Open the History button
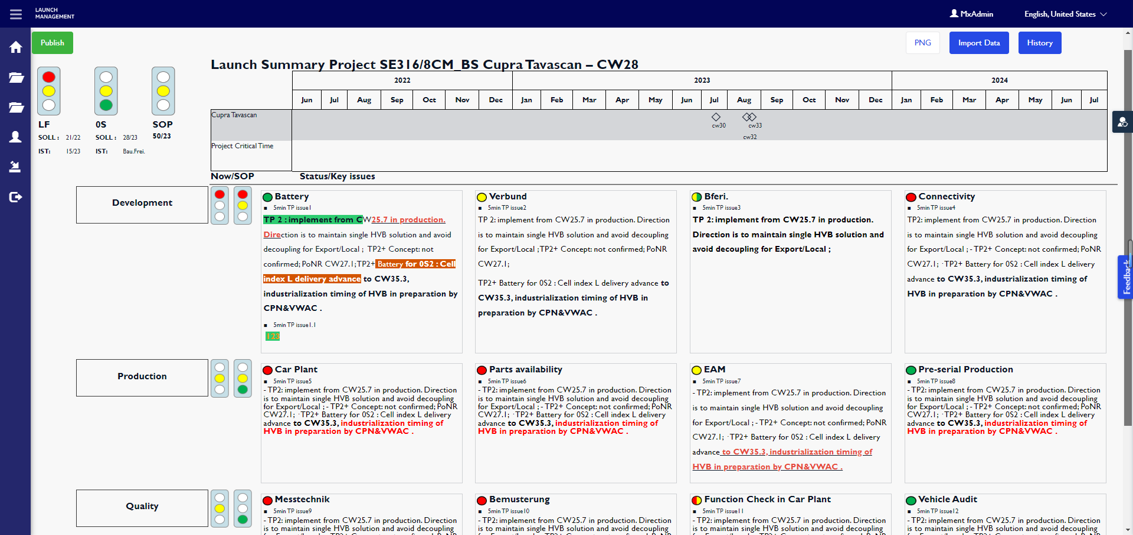 (1040, 43)
